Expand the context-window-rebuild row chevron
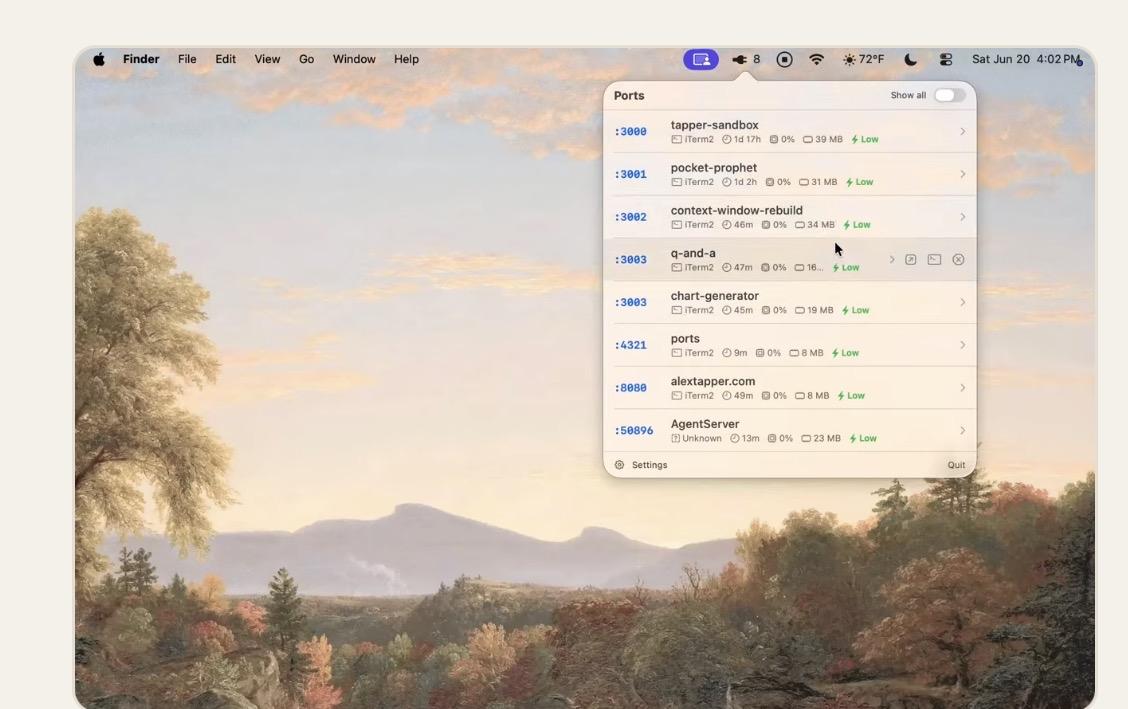Screen dimensions: 1128x709 click(x=963, y=217)
